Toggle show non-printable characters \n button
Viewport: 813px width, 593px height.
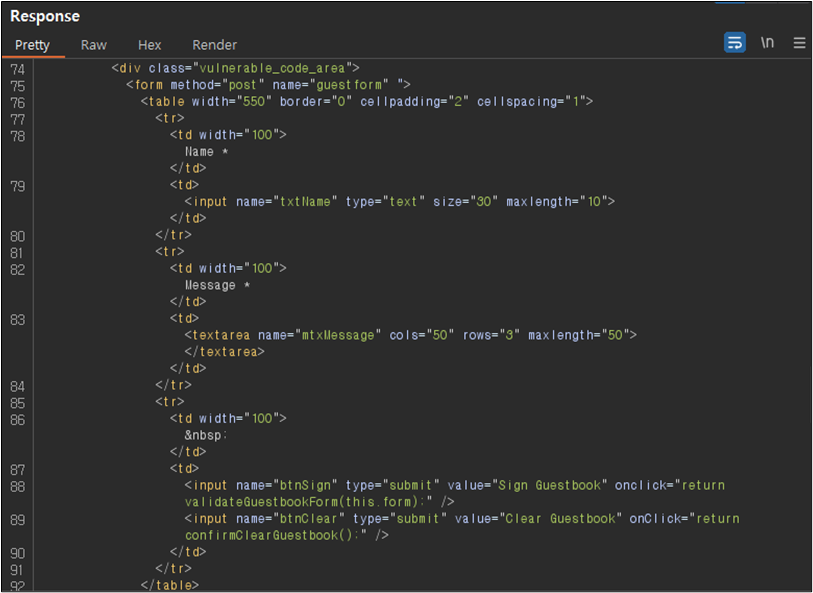click(x=767, y=43)
